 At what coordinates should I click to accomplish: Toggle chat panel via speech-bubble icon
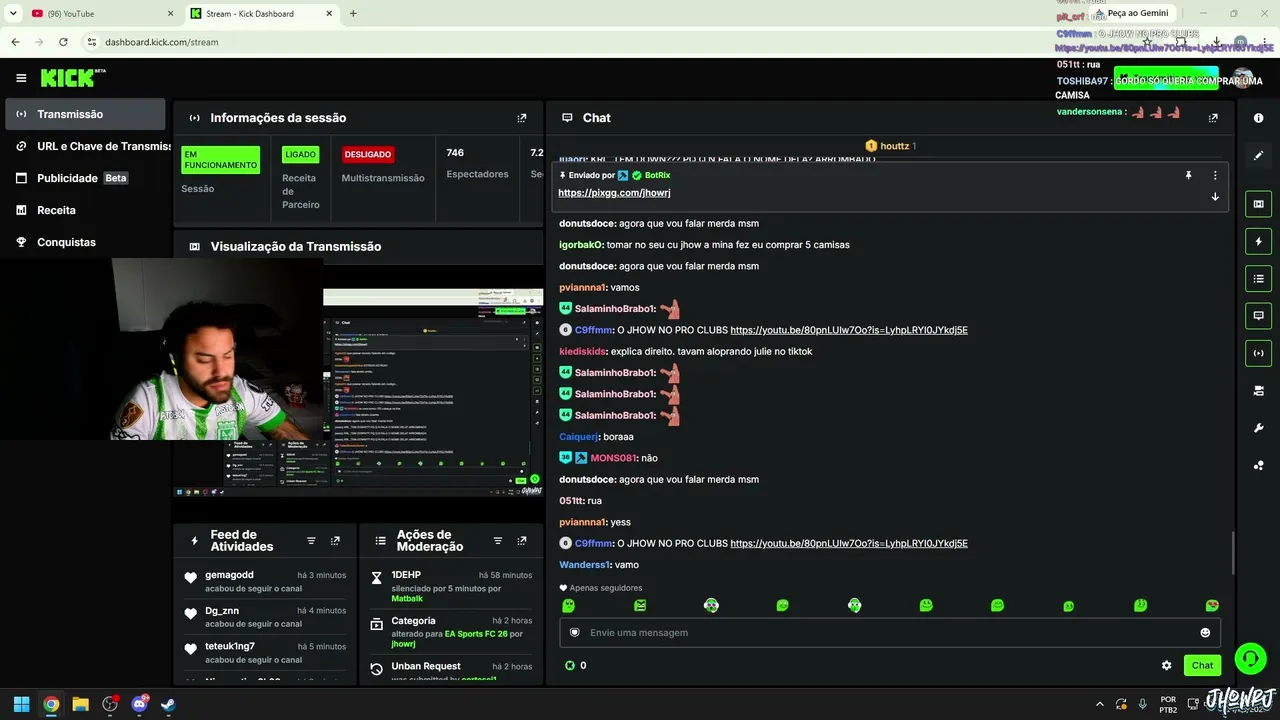pyautogui.click(x=1258, y=315)
